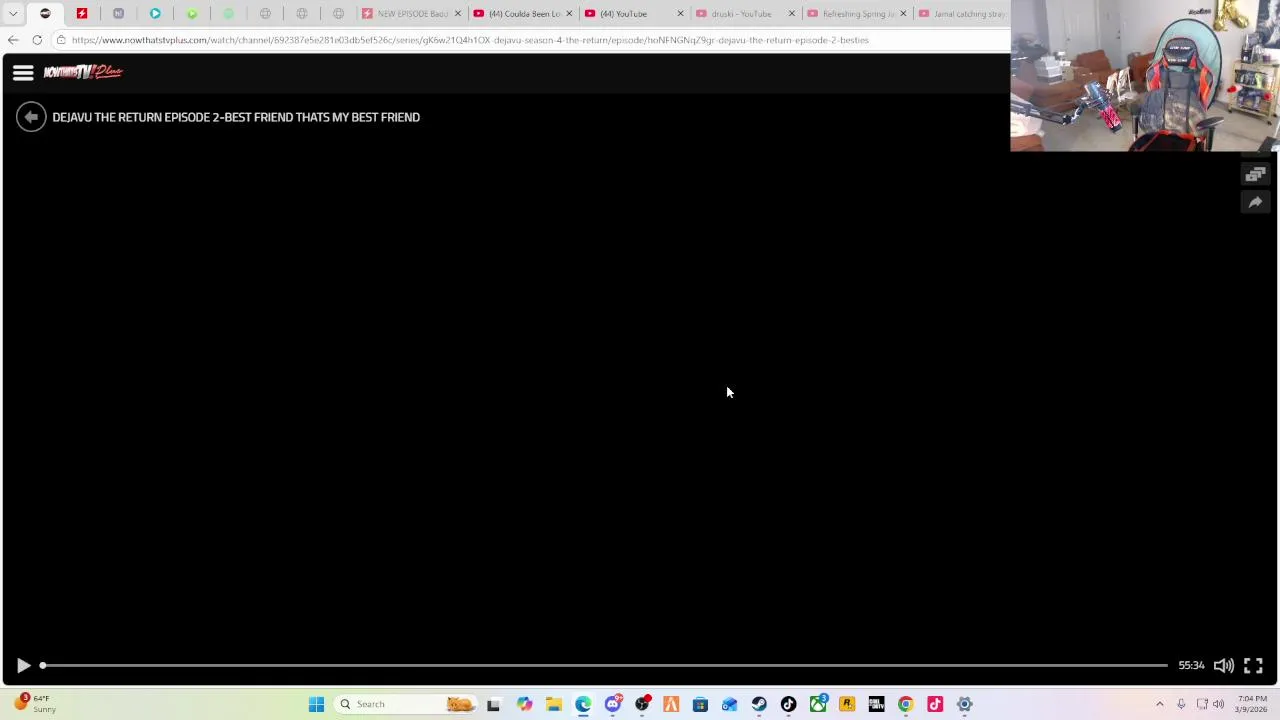The height and width of the screenshot is (720, 1280).
Task: Open Microsoft Store from the taskbar
Action: click(700, 704)
